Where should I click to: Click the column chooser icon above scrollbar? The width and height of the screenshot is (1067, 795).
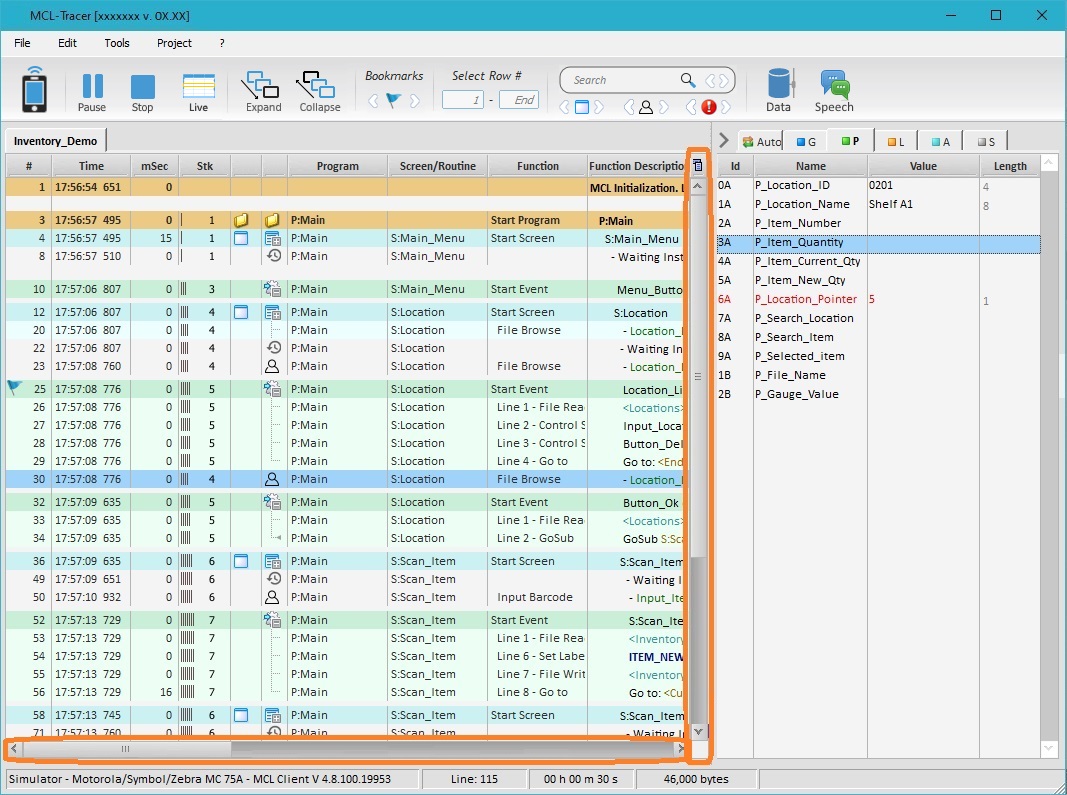[698, 165]
